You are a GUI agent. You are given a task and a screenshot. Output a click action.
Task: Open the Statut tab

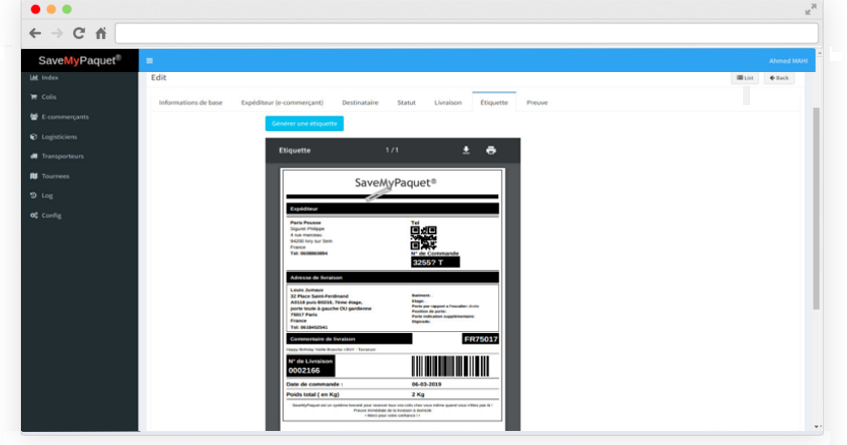tap(406, 103)
